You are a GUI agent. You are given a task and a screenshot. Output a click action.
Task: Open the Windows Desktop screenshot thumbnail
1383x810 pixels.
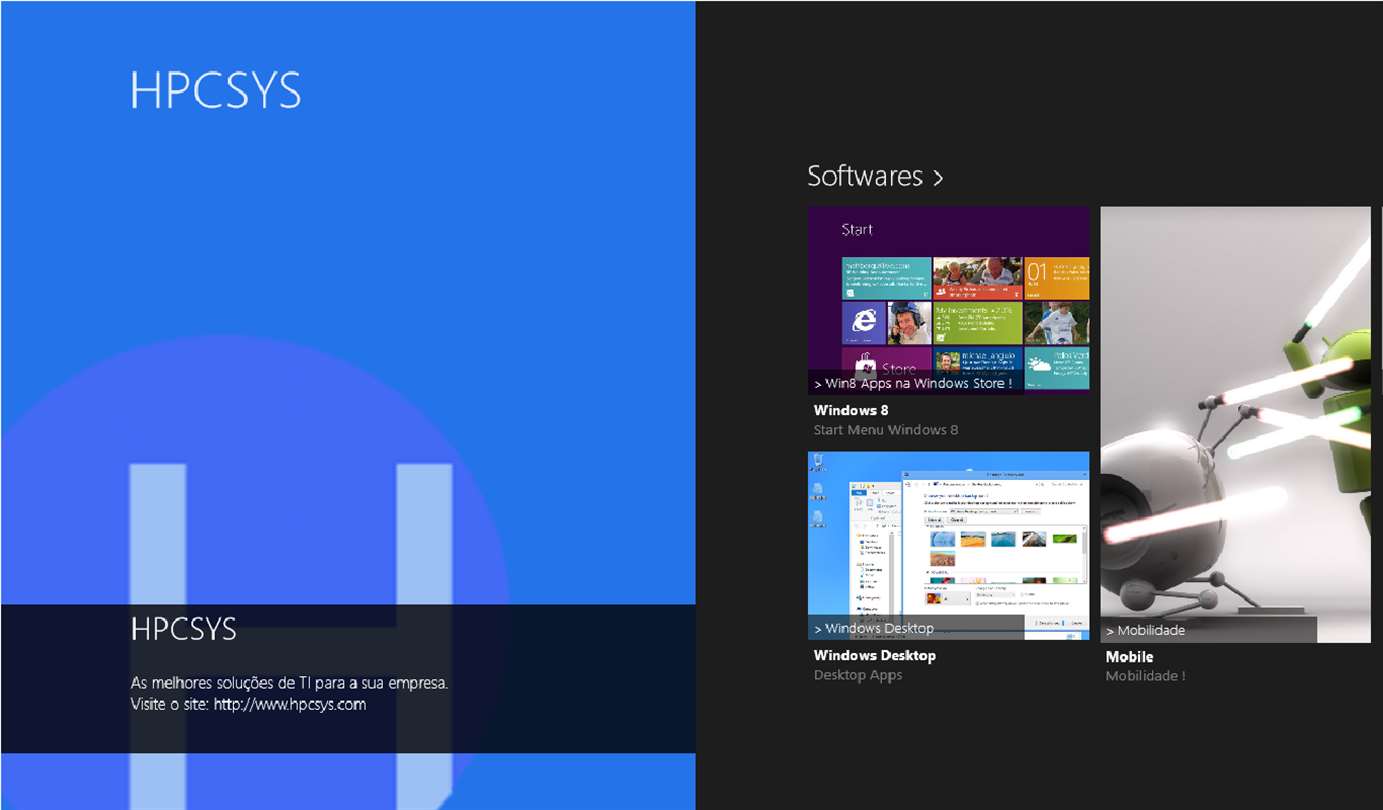[948, 546]
